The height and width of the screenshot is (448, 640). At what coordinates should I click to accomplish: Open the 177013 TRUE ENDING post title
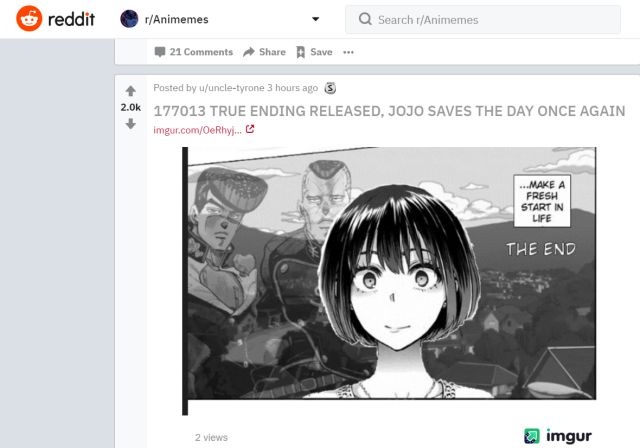[x=389, y=111]
